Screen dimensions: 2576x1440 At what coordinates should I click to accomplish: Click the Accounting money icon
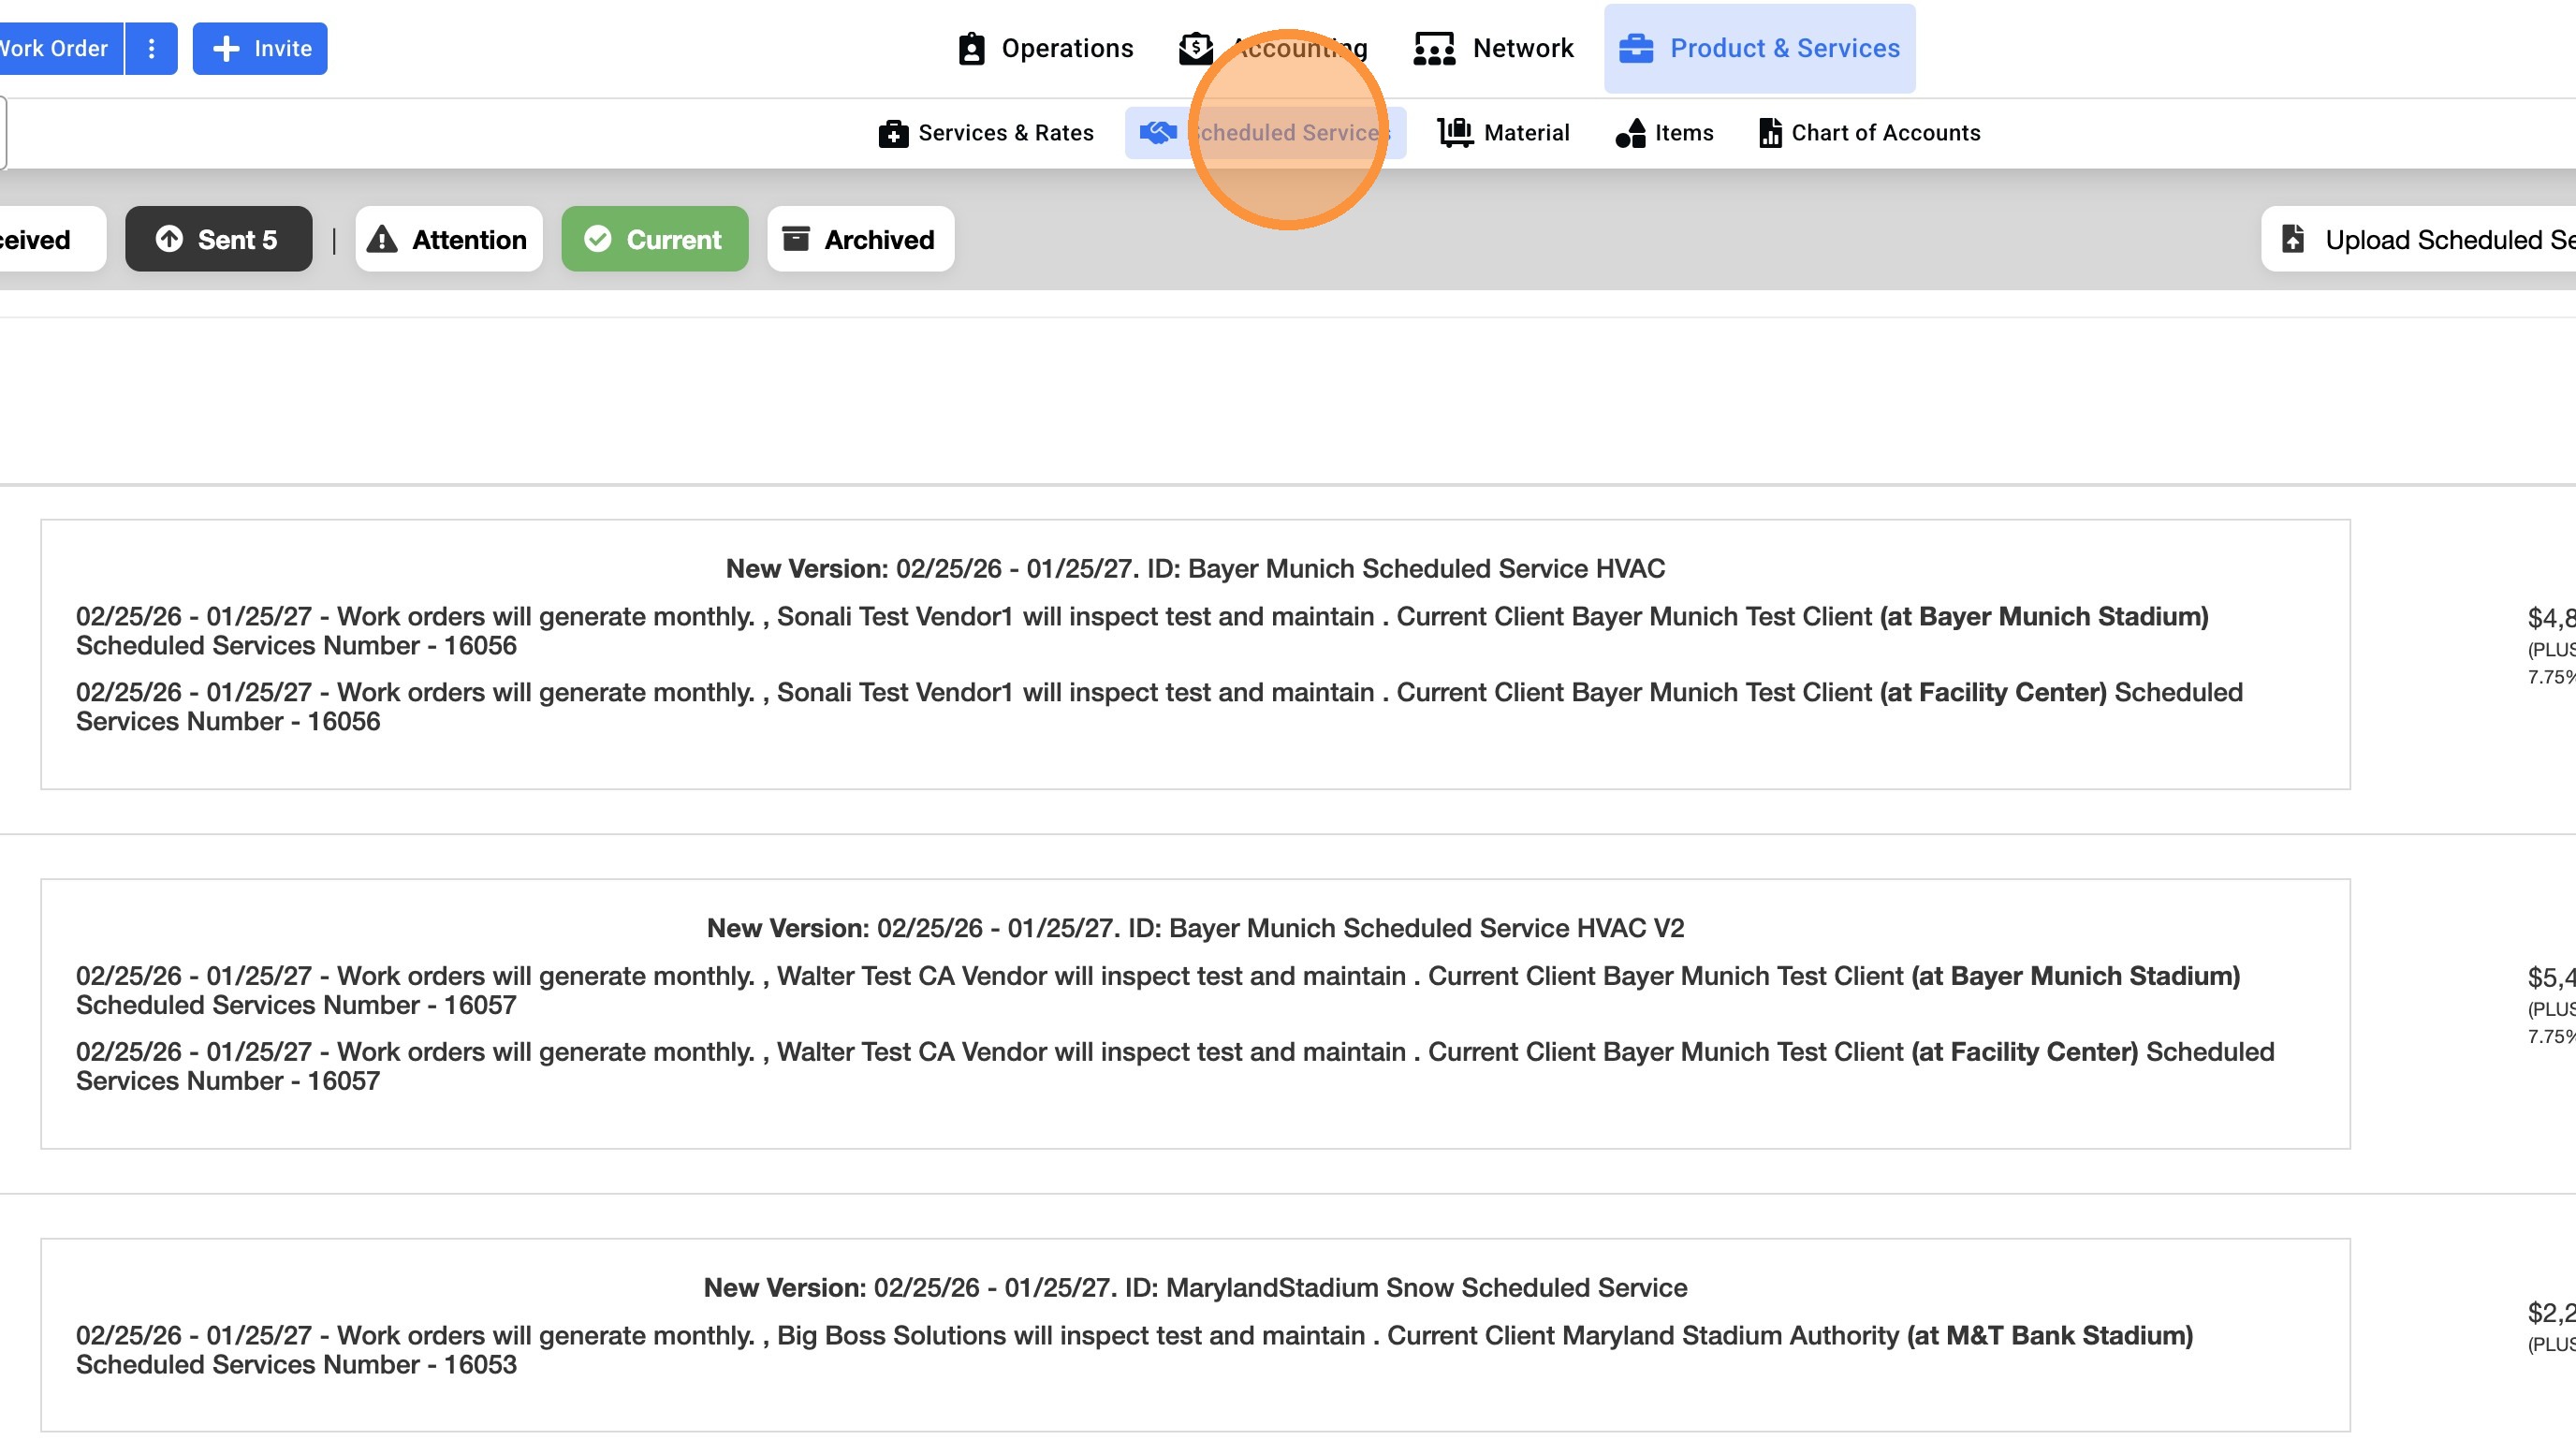[x=1195, y=48]
